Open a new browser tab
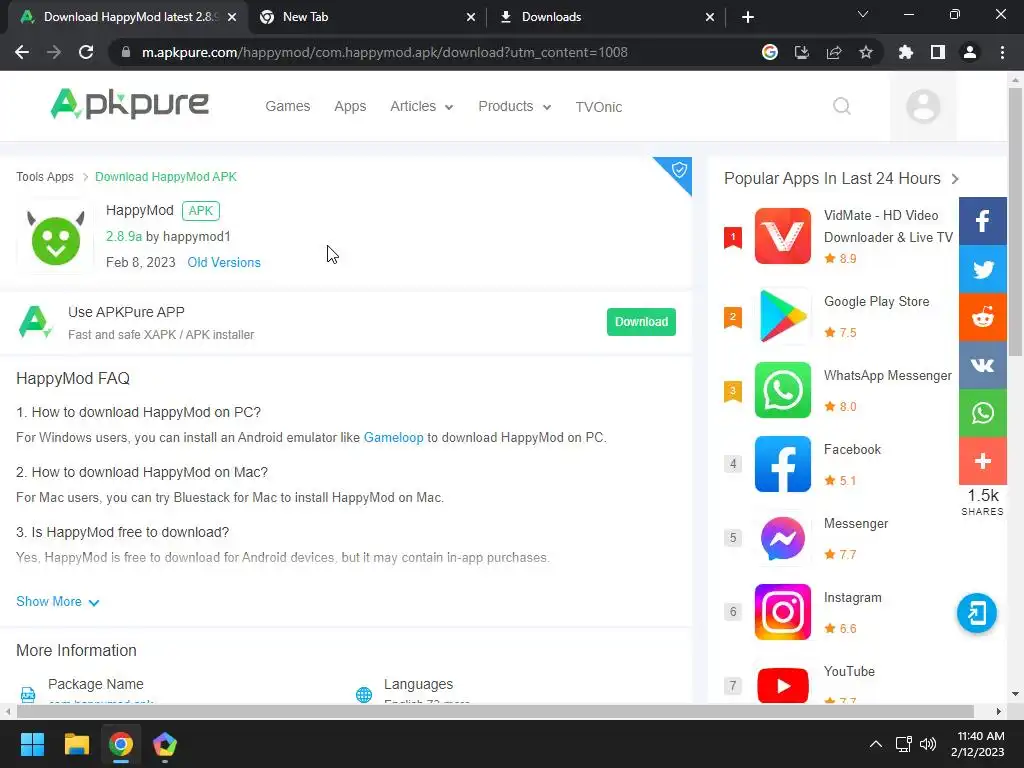This screenshot has width=1024, height=768. 748,17
